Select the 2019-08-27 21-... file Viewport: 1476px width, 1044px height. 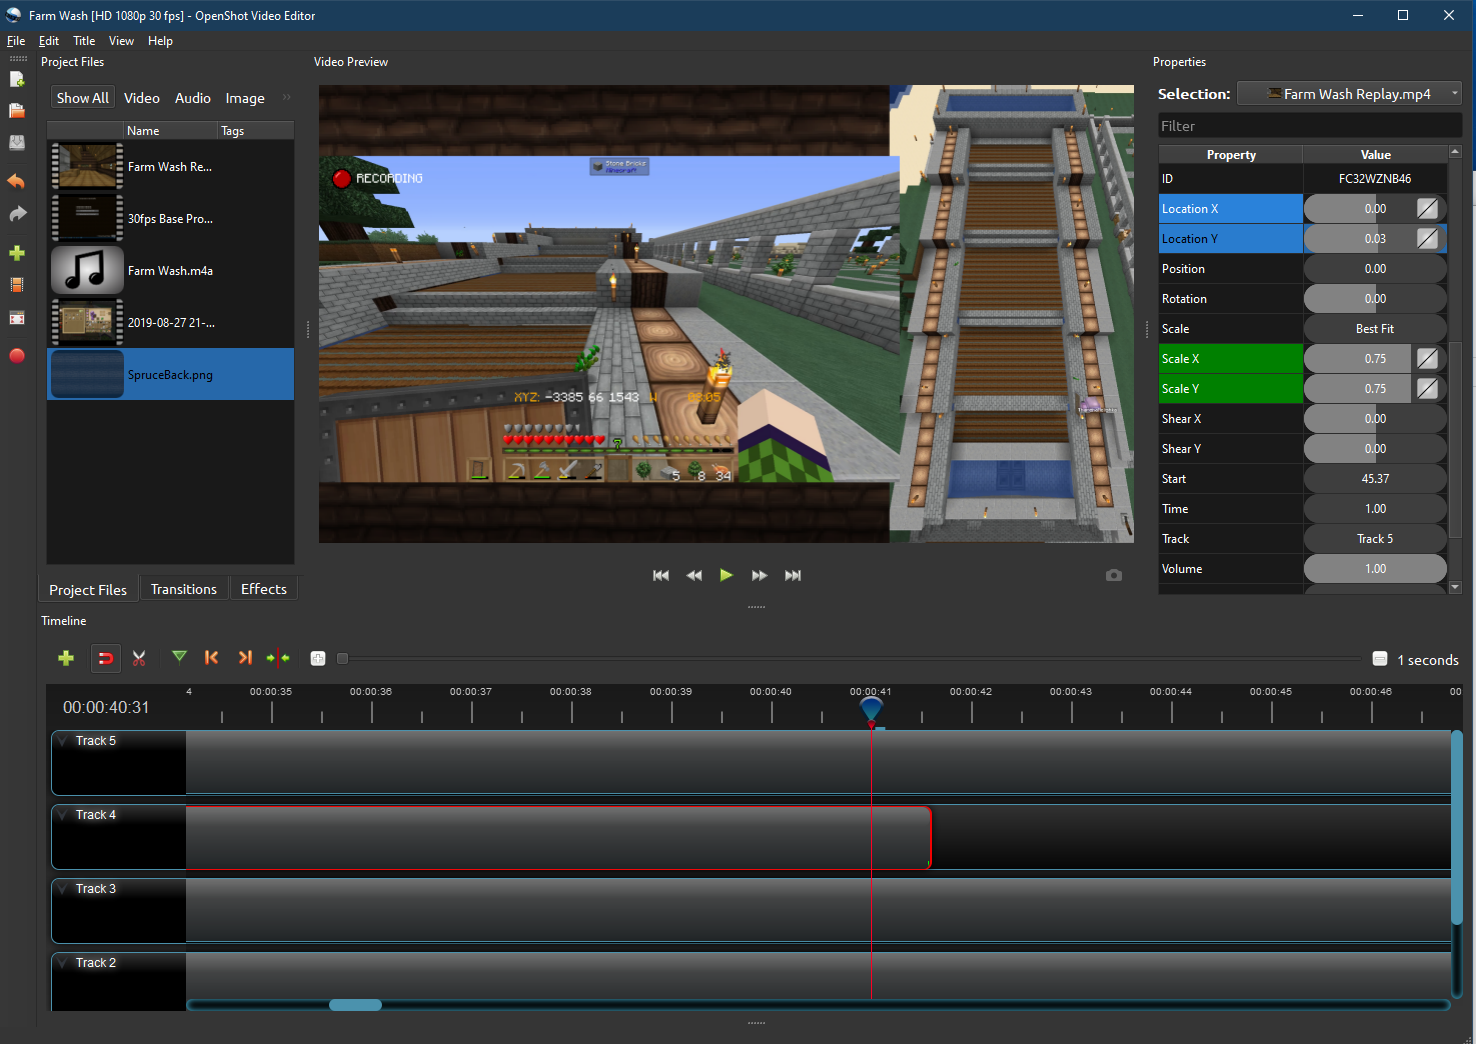click(170, 323)
